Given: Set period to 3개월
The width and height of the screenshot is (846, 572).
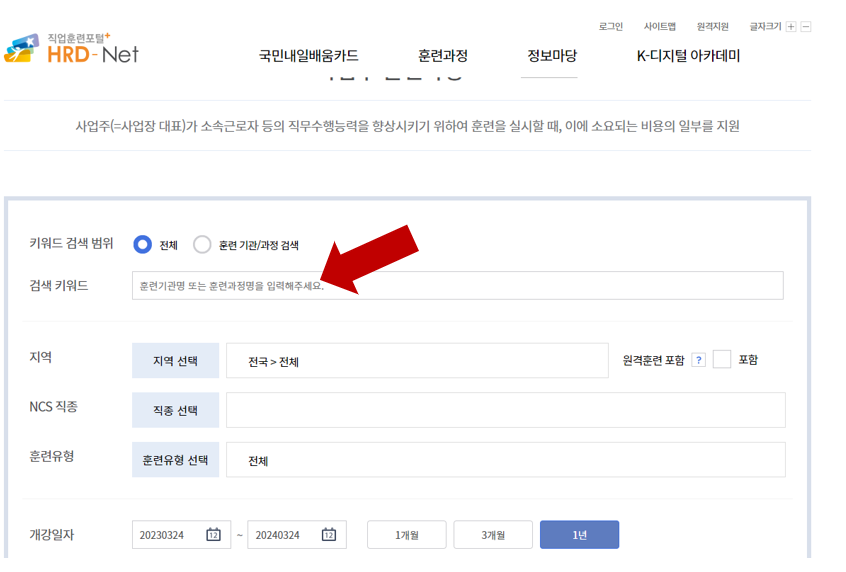Looking at the screenshot, I should pyautogui.click(x=493, y=535).
